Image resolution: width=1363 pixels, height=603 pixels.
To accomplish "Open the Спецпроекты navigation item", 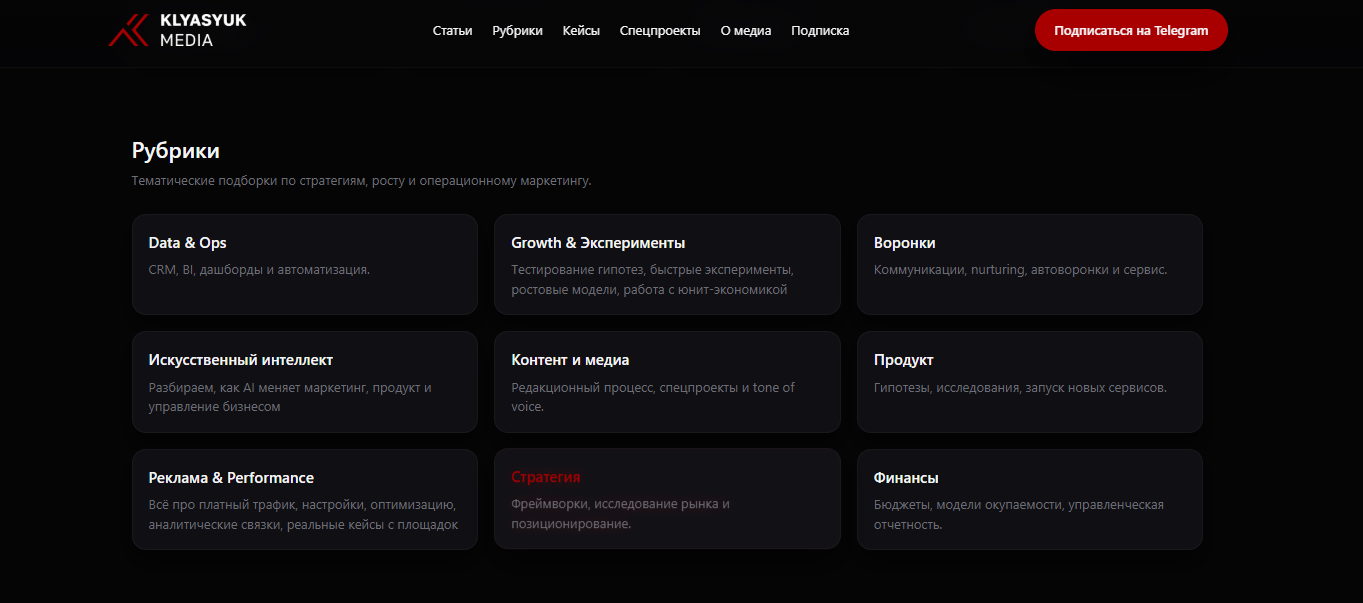I will point(660,30).
